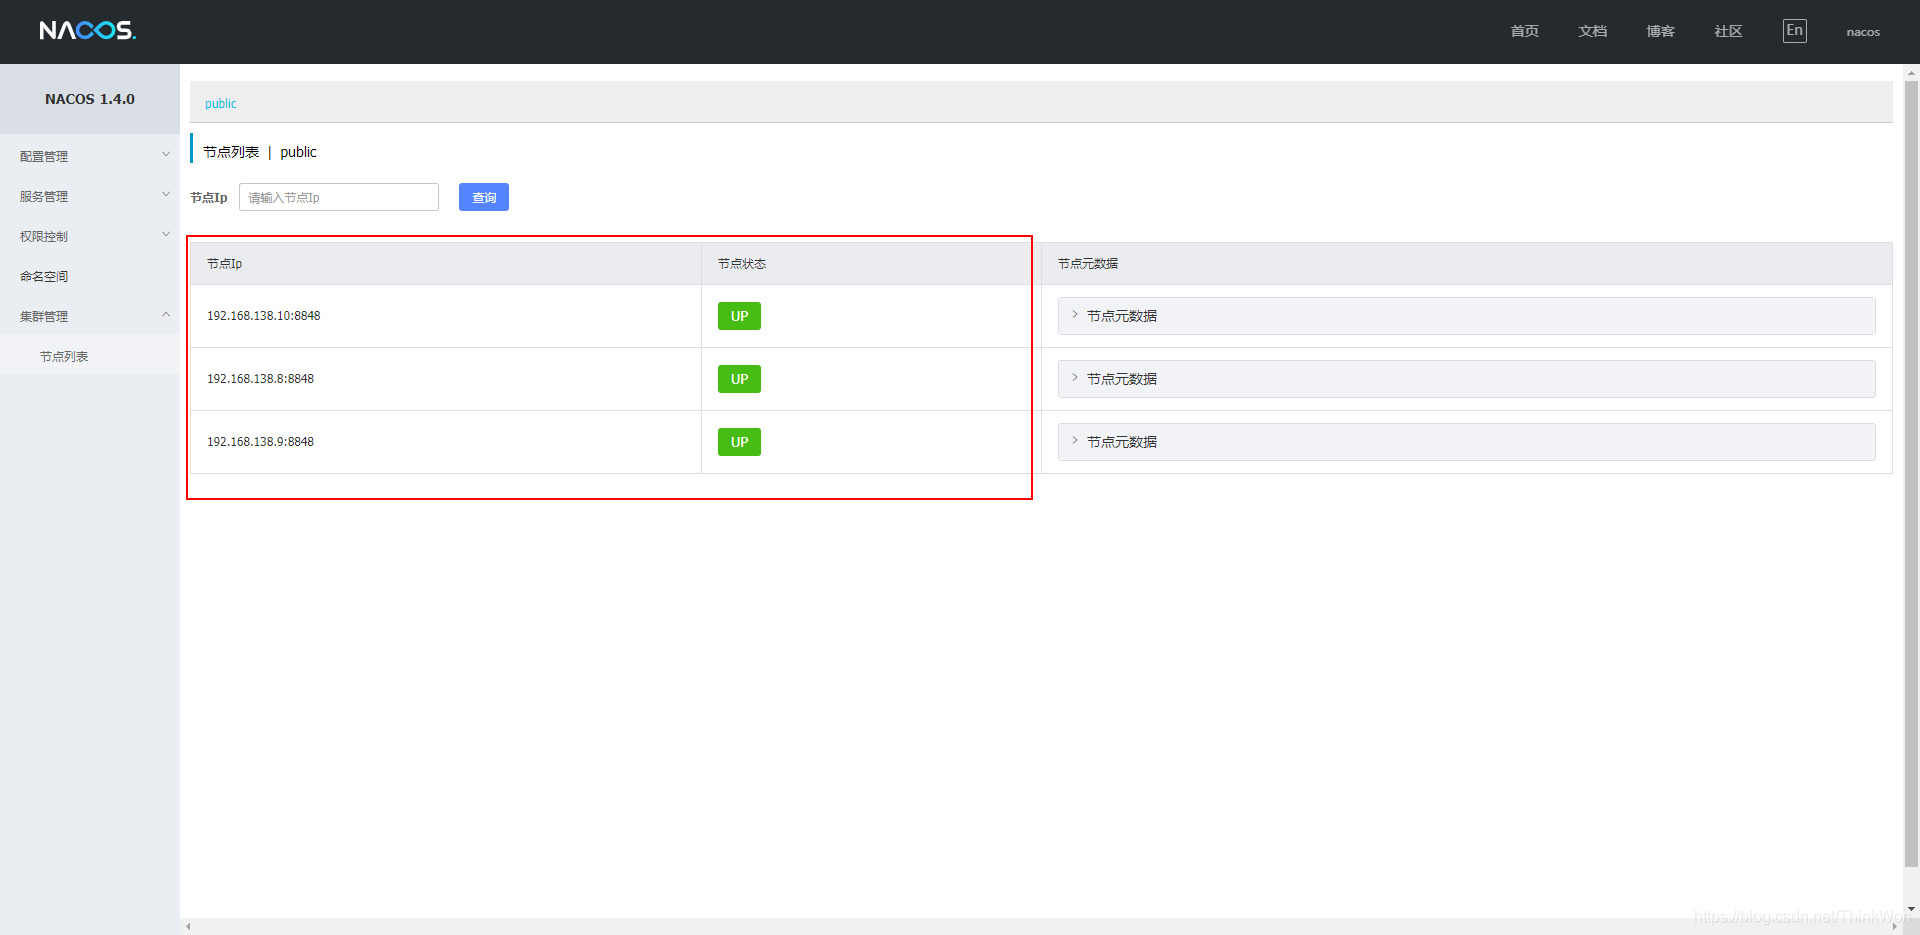Select 节点列表 in the sidebar
The width and height of the screenshot is (1920, 935).
click(90, 356)
